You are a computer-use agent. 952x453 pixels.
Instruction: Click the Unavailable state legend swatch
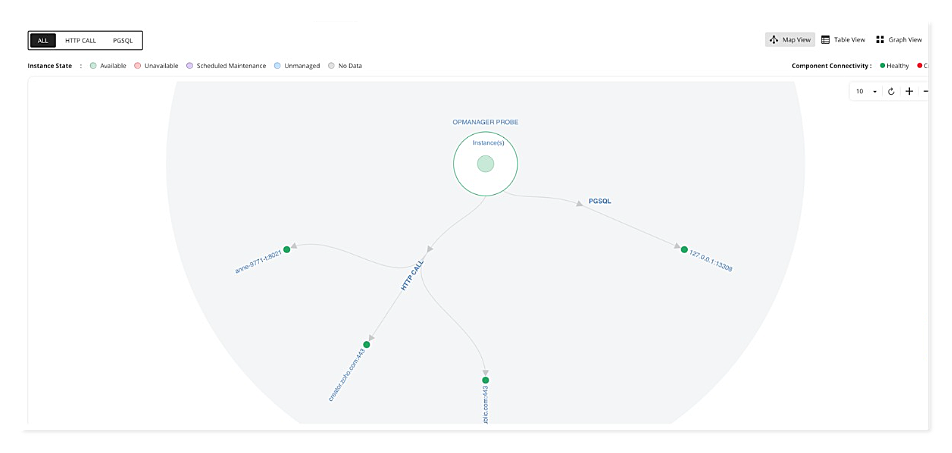pyautogui.click(x=137, y=66)
